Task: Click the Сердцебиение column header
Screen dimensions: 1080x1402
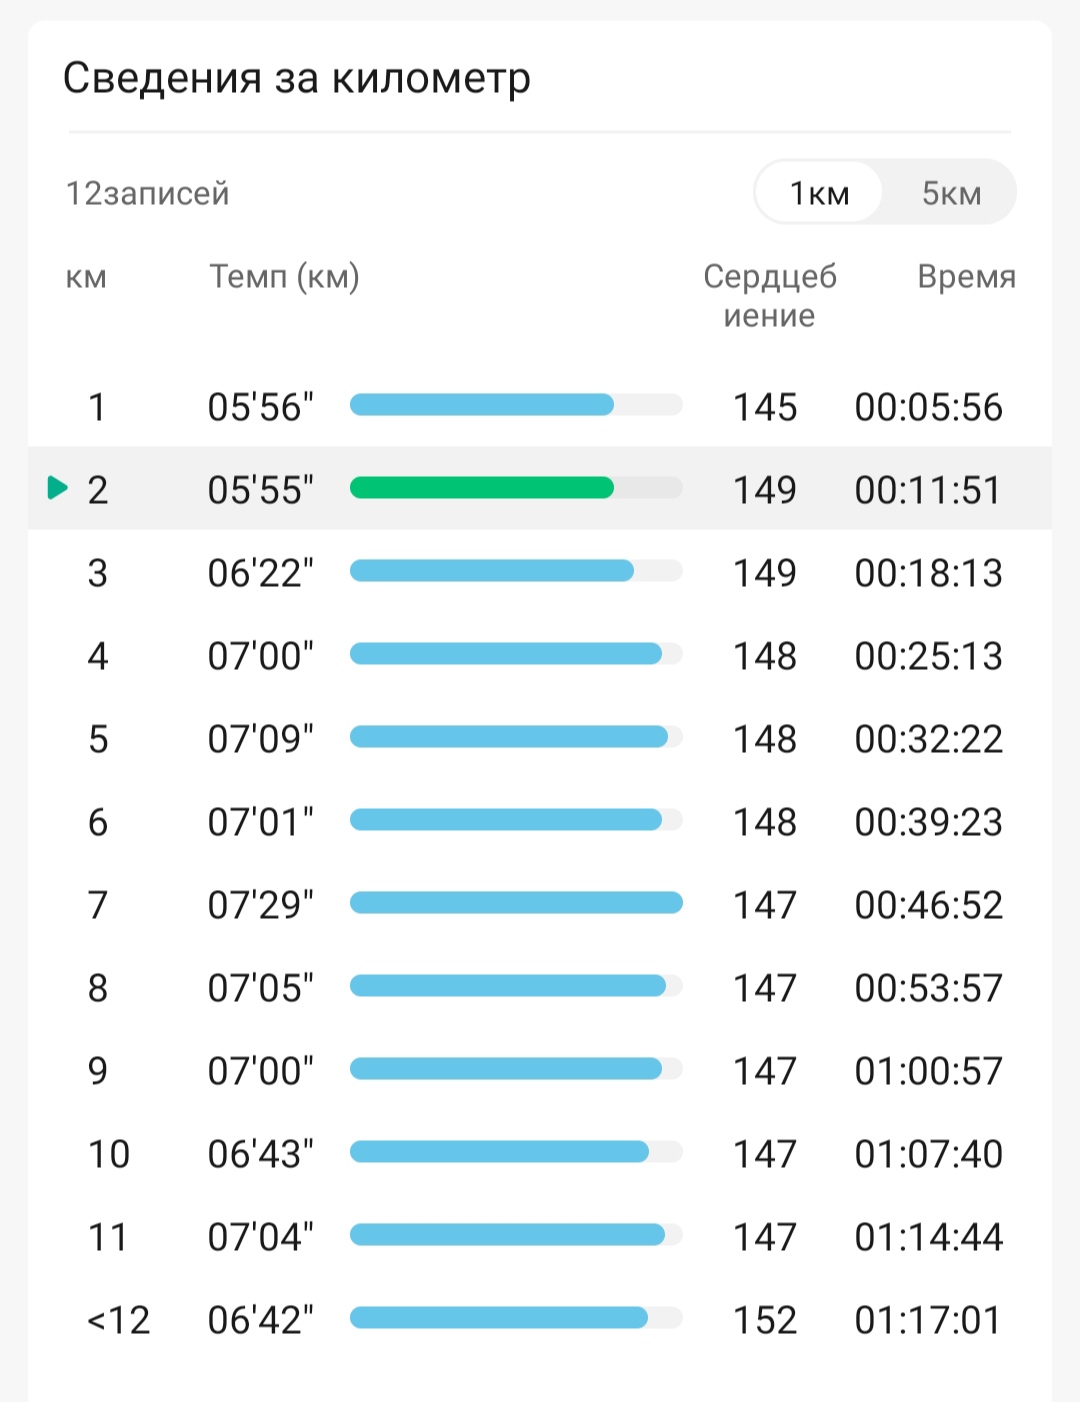Action: [x=769, y=295]
